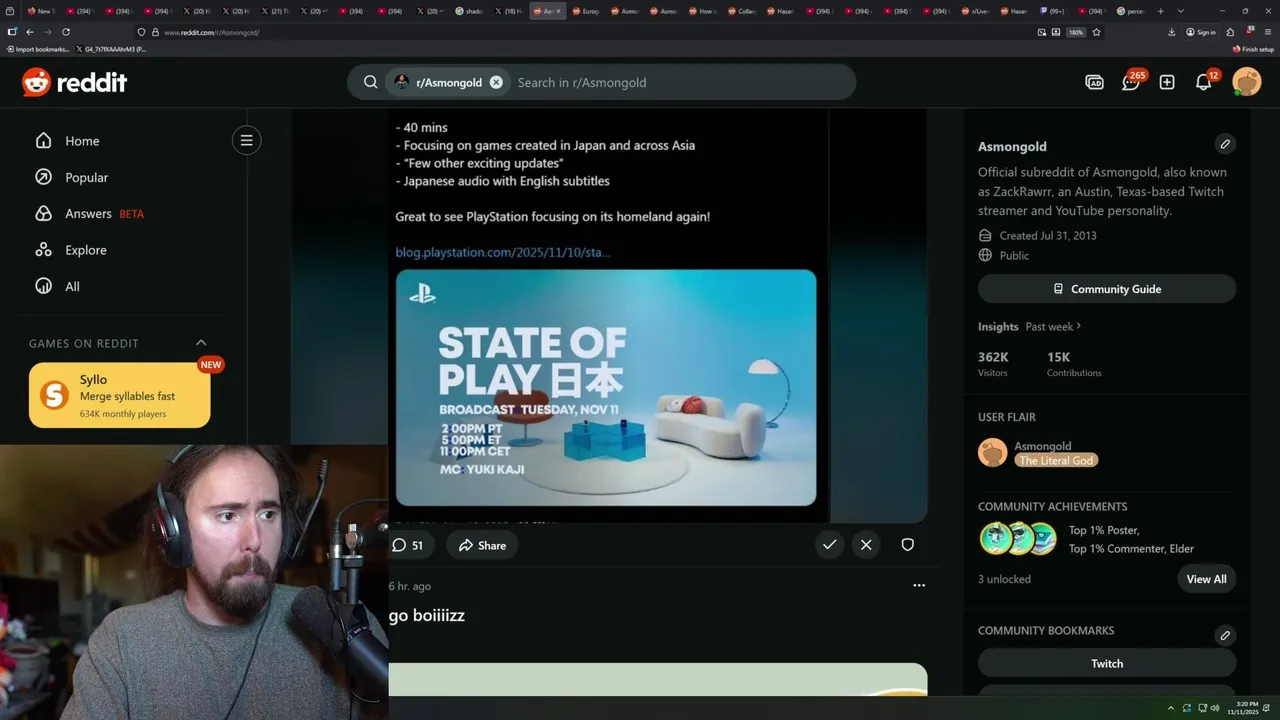Viewport: 1280px width, 720px height.
Task: Expand Insights Past week chevron
Action: click(x=1078, y=326)
